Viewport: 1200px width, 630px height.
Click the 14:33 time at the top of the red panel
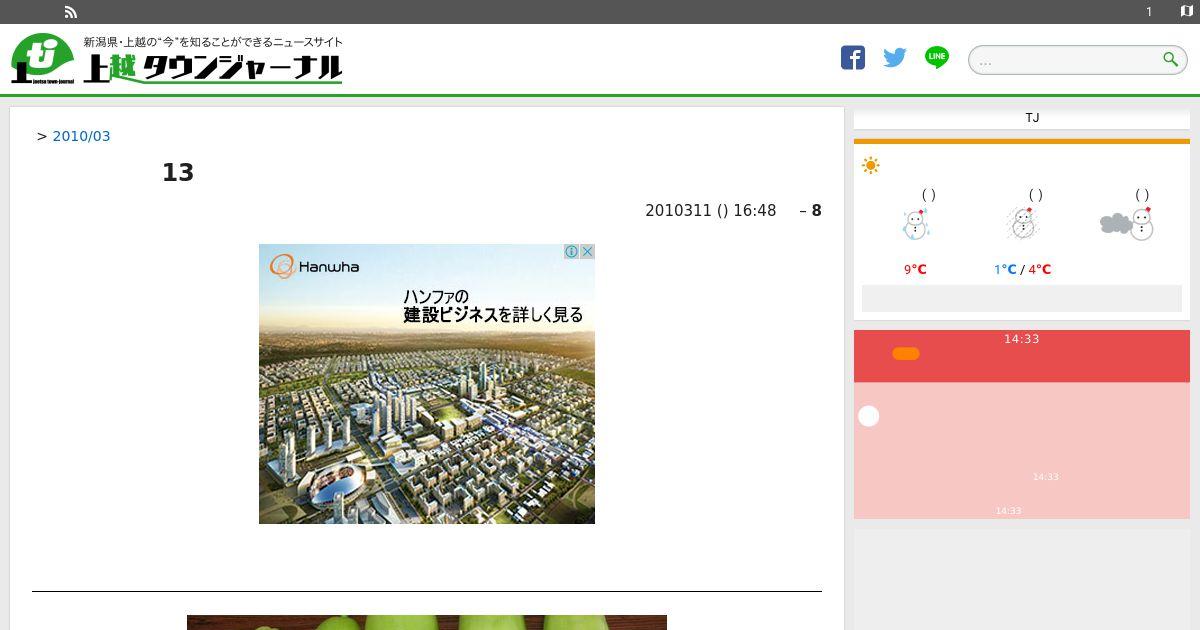coord(1022,339)
